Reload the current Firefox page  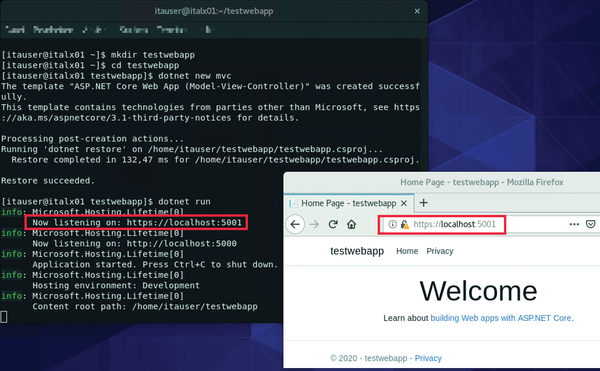[x=333, y=224]
